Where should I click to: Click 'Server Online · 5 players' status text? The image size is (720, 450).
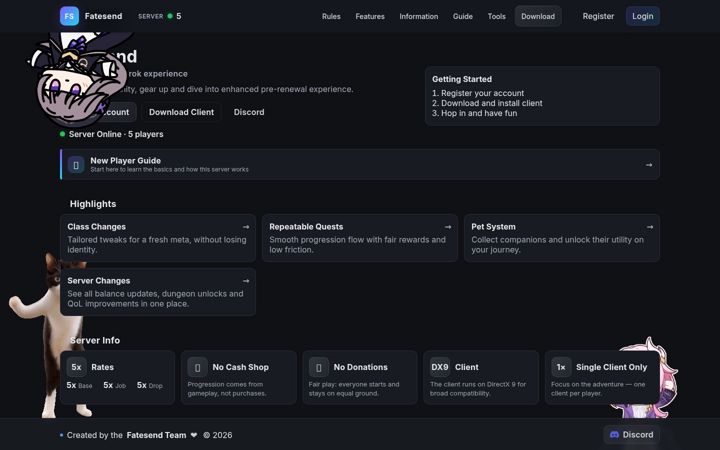pos(116,134)
